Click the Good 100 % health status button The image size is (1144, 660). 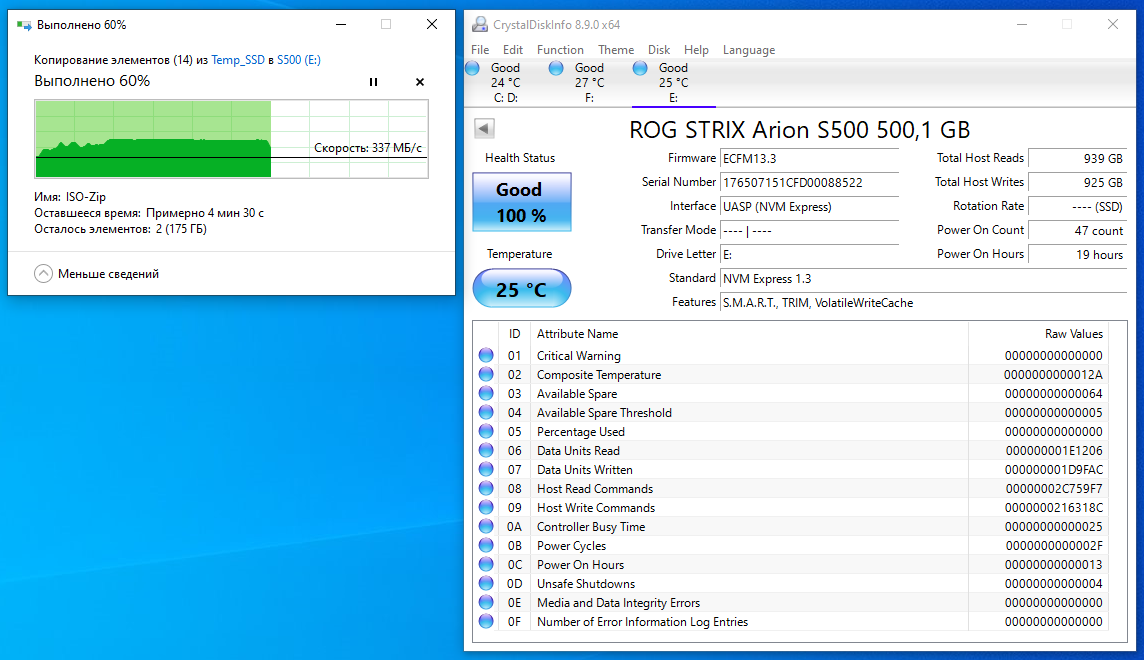(521, 202)
